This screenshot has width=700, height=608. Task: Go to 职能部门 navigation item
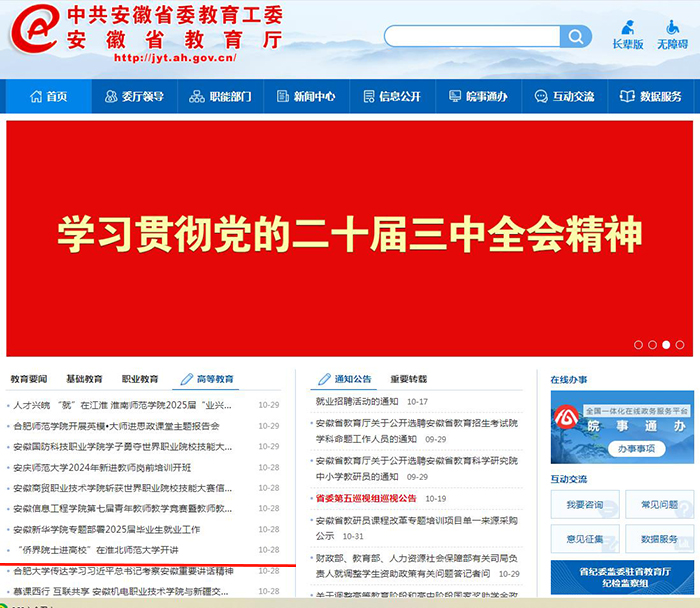[x=220, y=97]
